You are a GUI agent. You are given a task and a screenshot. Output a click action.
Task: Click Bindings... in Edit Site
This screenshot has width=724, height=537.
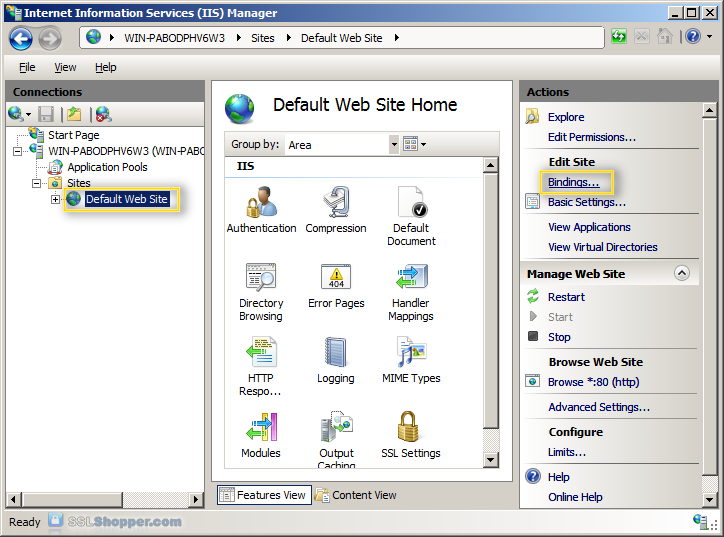(x=573, y=182)
